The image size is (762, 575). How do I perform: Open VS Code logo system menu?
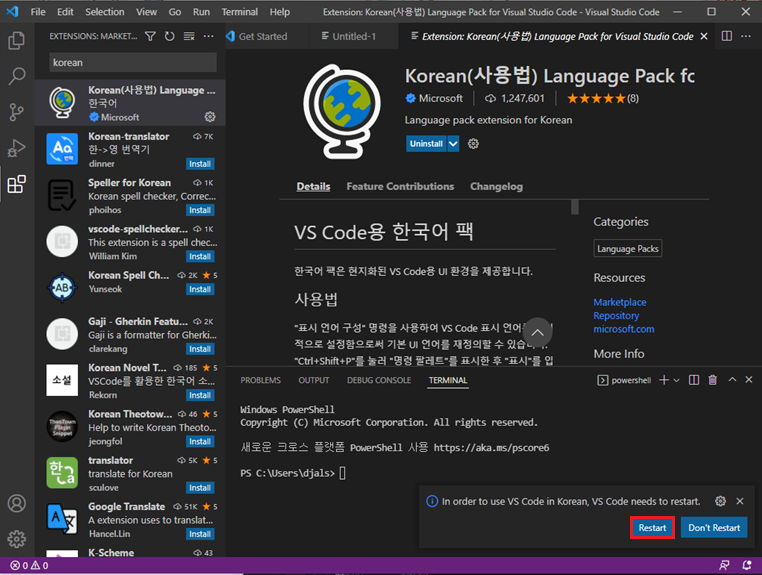click(13, 12)
